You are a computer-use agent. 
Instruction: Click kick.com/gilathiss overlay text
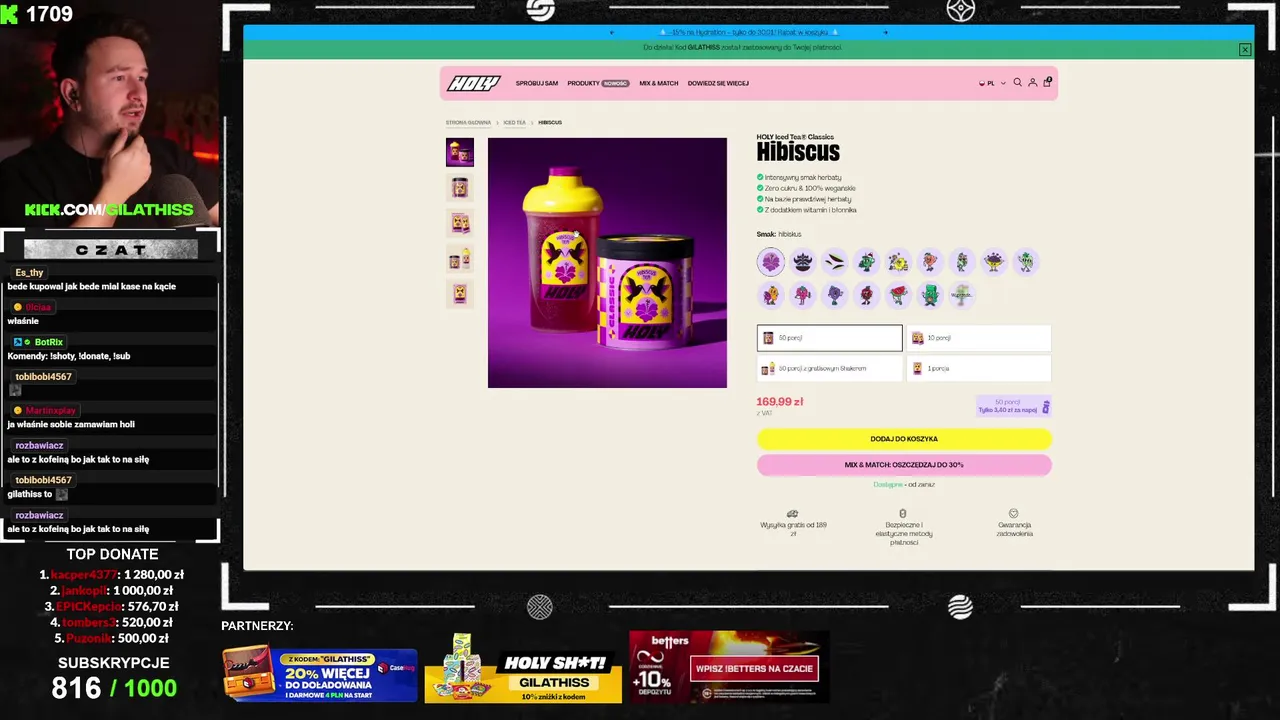109,210
